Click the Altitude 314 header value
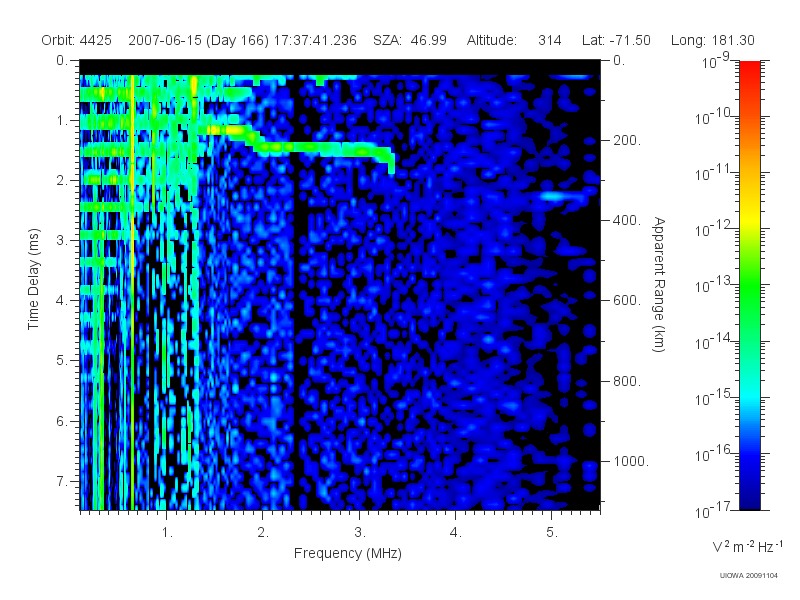Image resolution: width=800 pixels, height=600 pixels. [514, 40]
